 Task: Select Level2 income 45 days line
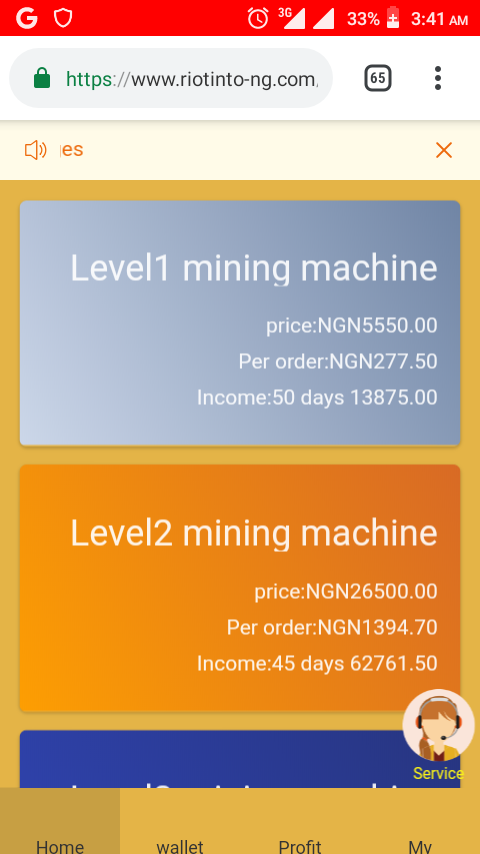pyautogui.click(x=317, y=663)
